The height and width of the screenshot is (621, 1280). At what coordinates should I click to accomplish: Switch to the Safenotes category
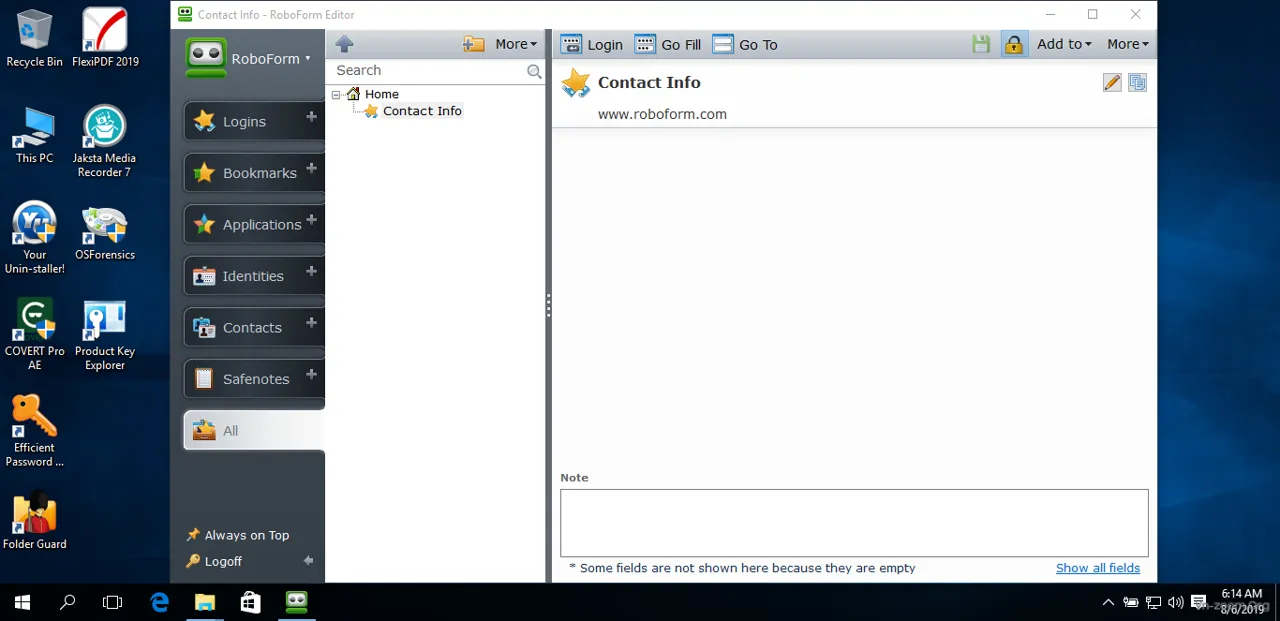click(254, 379)
